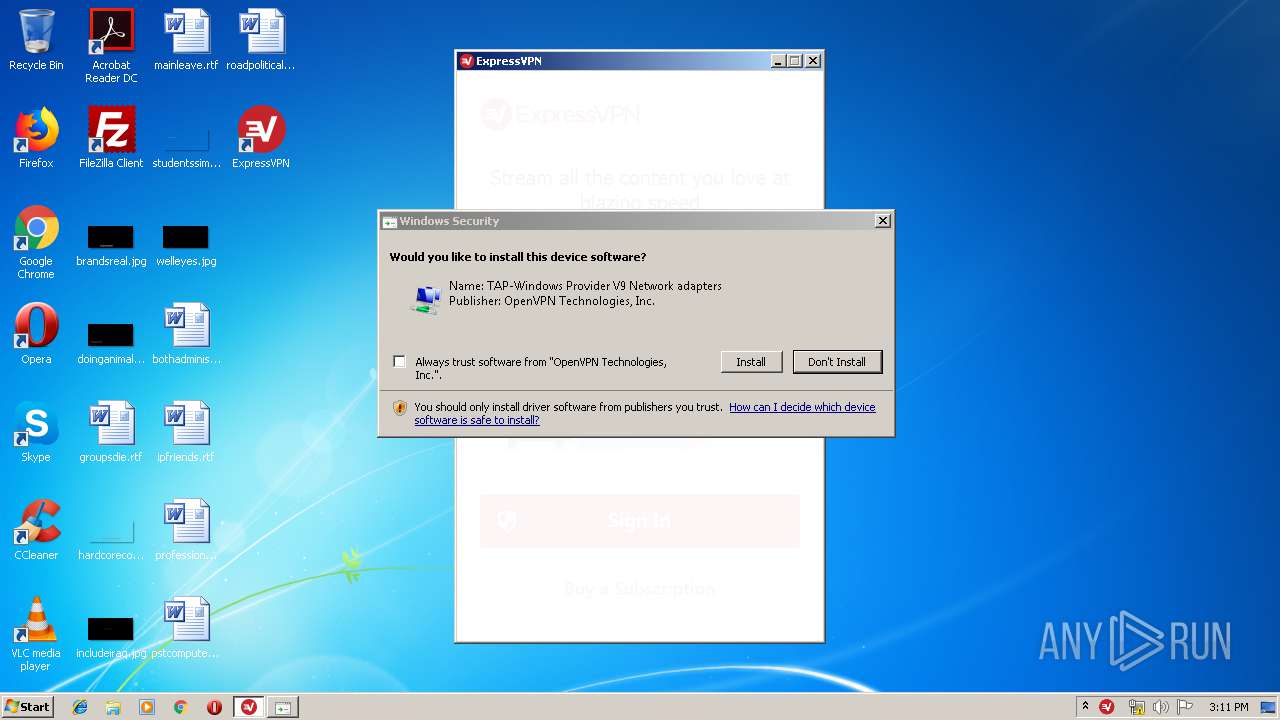Click the ExpressVPN title bar icon
This screenshot has width=1280, height=720.
(466, 61)
